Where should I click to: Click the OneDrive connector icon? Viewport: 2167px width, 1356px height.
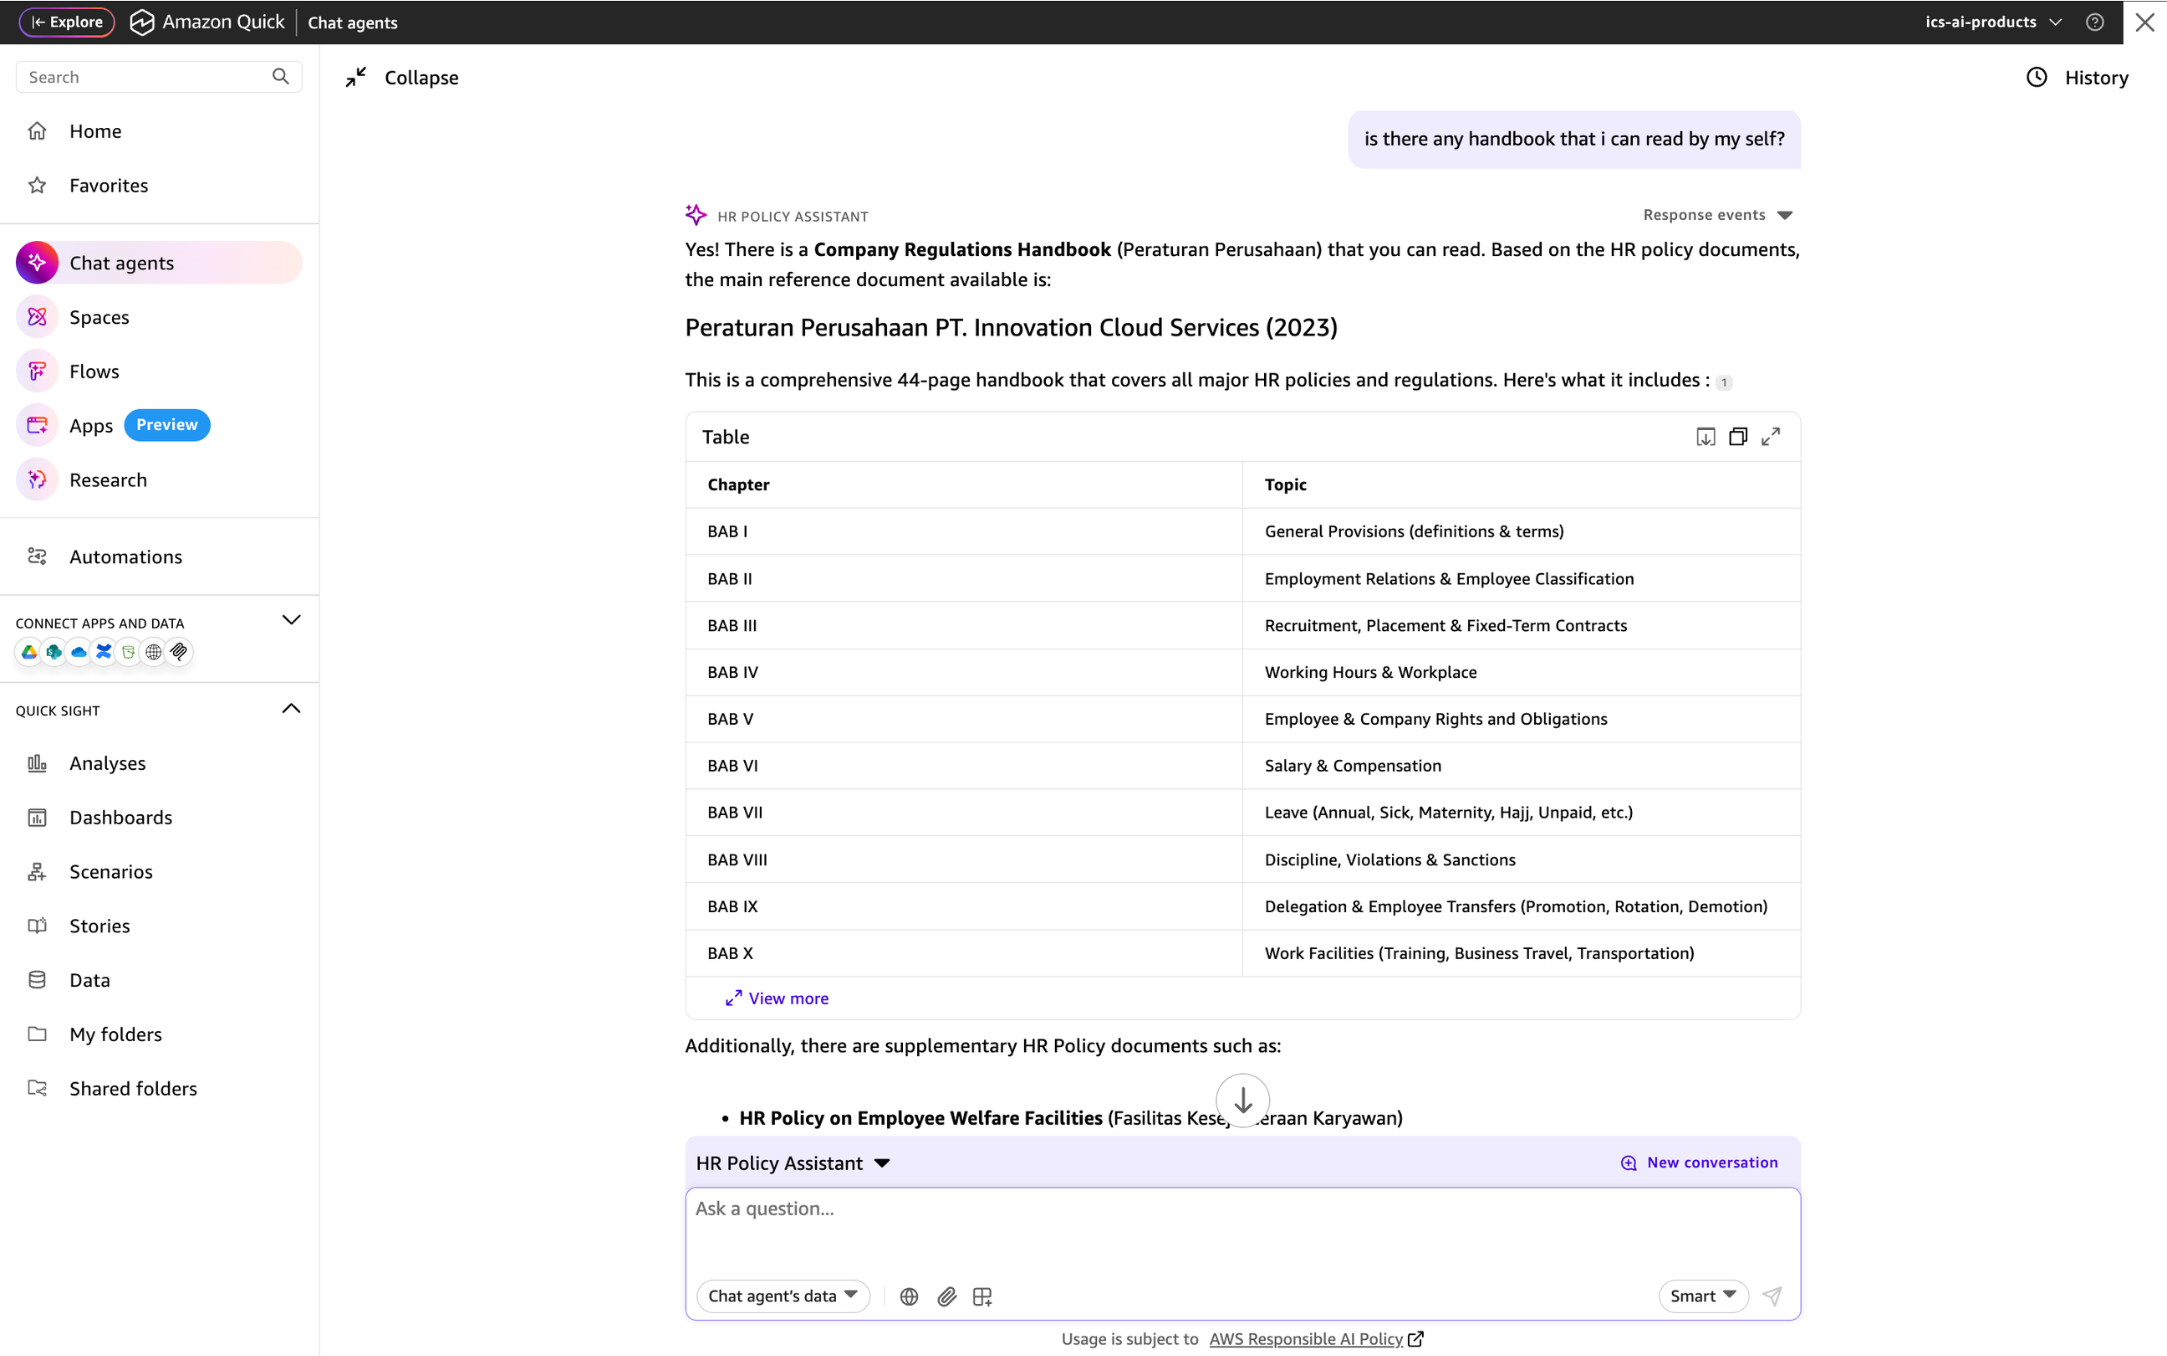(79, 652)
